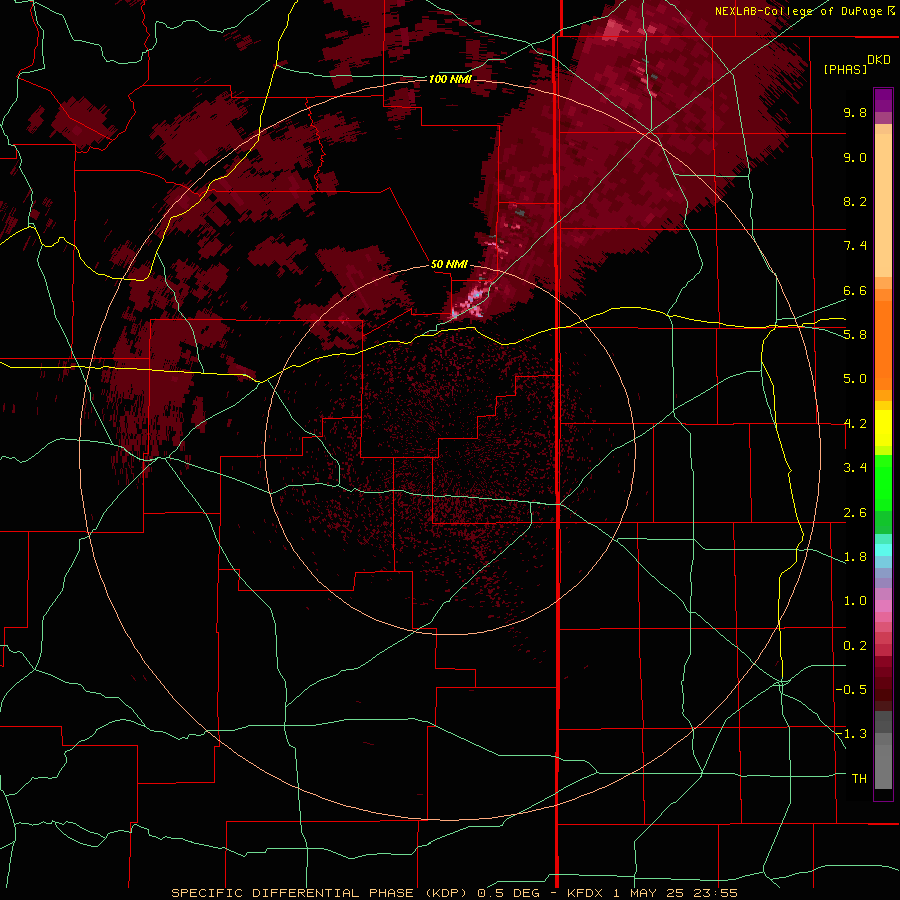Screen dimensions: 900x900
Task: Click the TH threshold label on the scale
Action: pos(859,779)
